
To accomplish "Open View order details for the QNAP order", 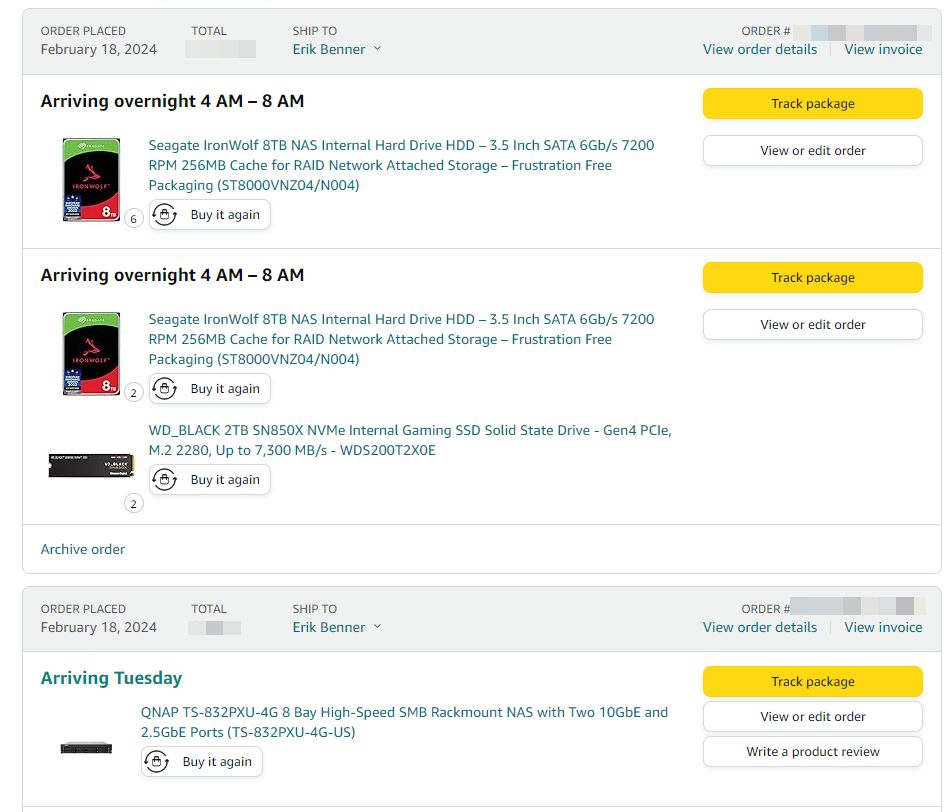I will 760,627.
